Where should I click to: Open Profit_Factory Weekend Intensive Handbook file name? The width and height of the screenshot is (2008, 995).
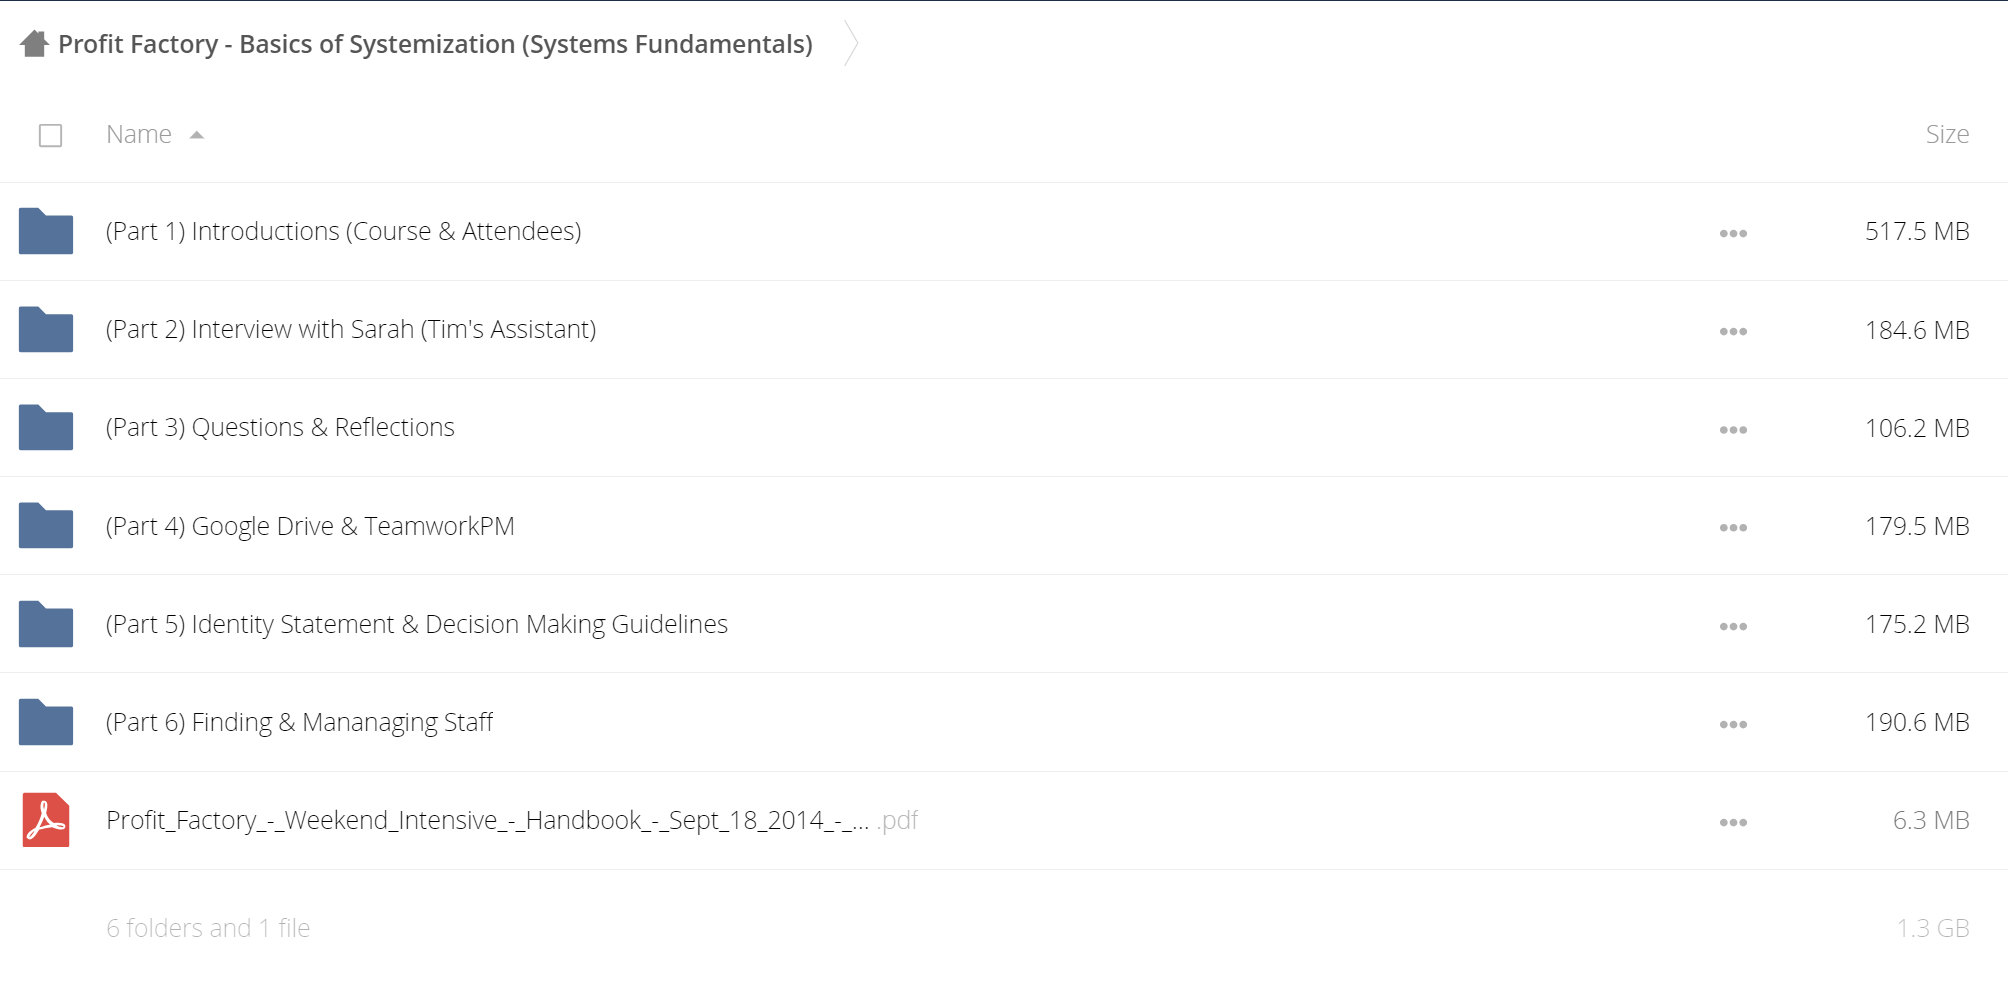point(512,820)
